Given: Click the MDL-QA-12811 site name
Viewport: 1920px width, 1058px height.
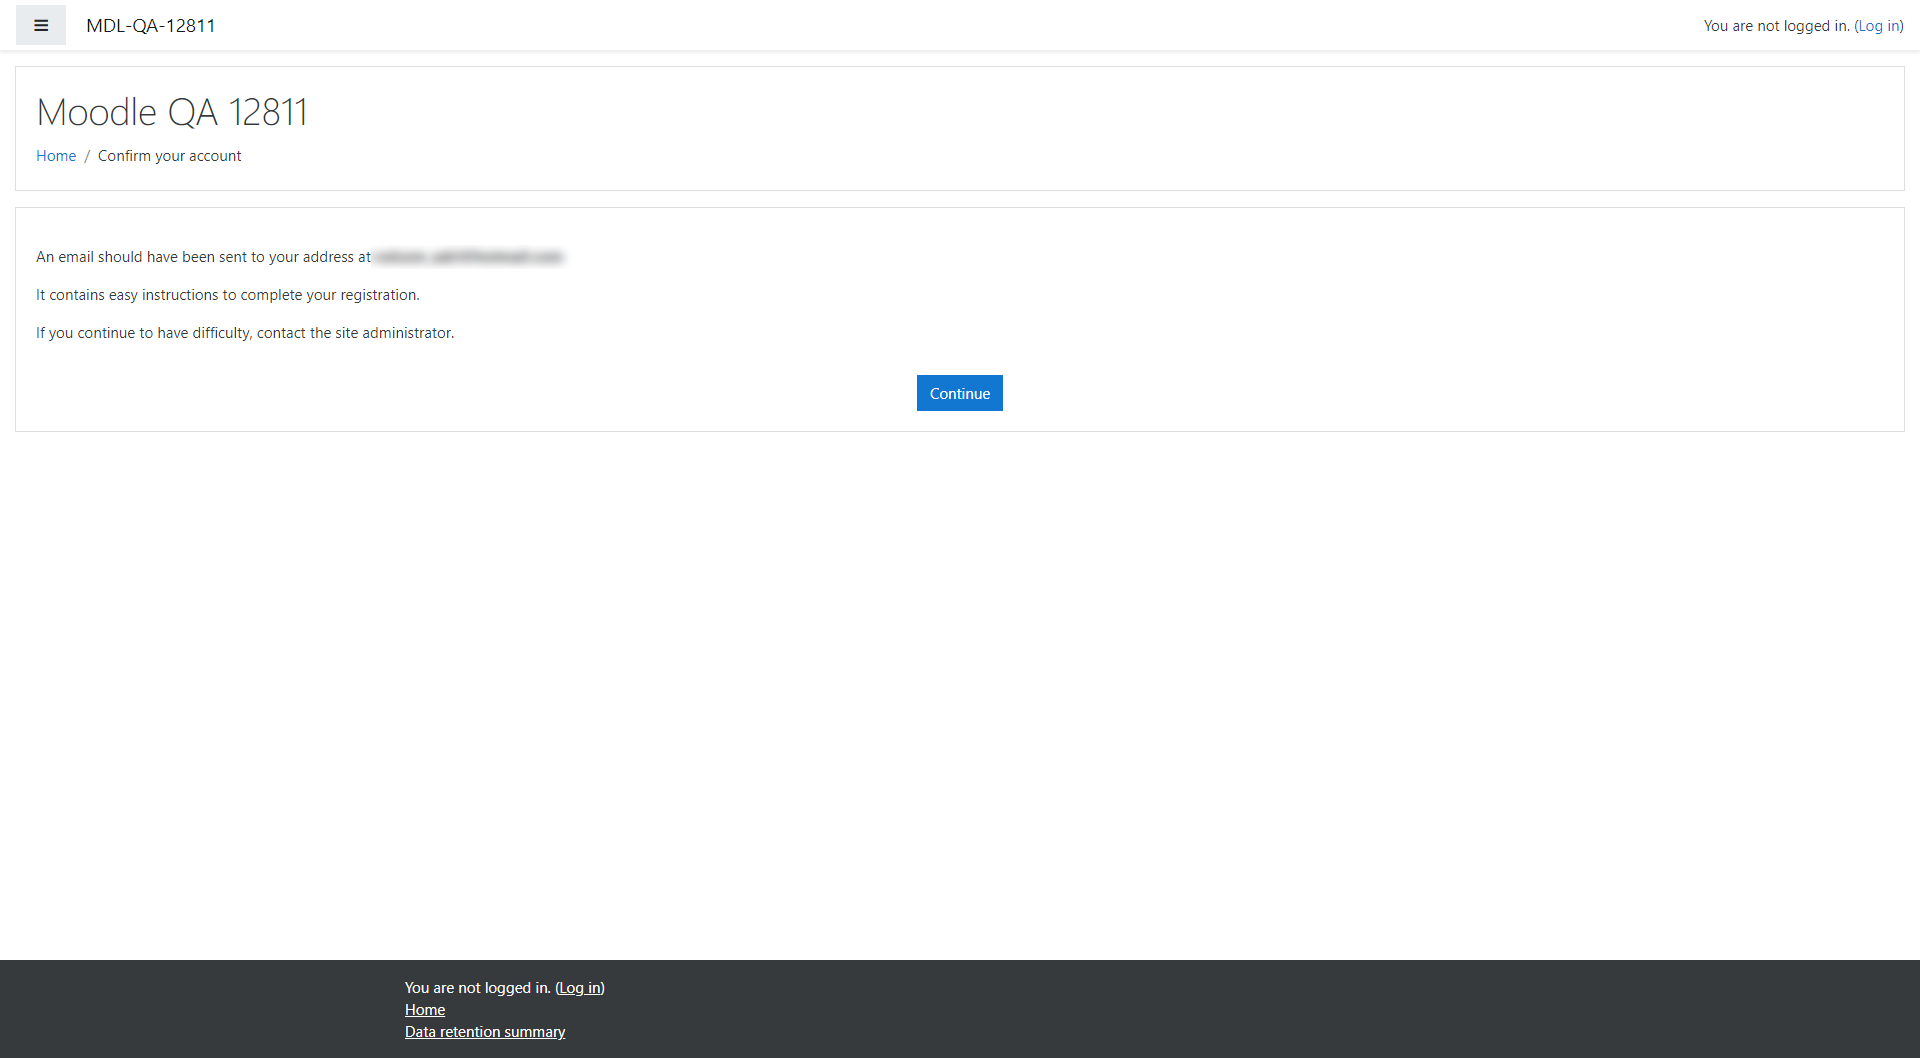Looking at the screenshot, I should click(151, 26).
